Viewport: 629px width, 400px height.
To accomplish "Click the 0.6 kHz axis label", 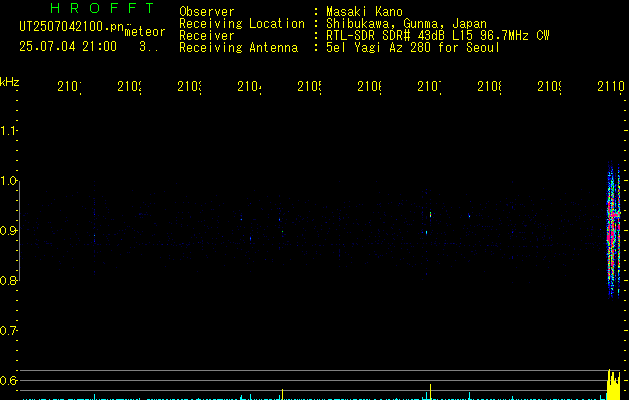I will coord(8,380).
